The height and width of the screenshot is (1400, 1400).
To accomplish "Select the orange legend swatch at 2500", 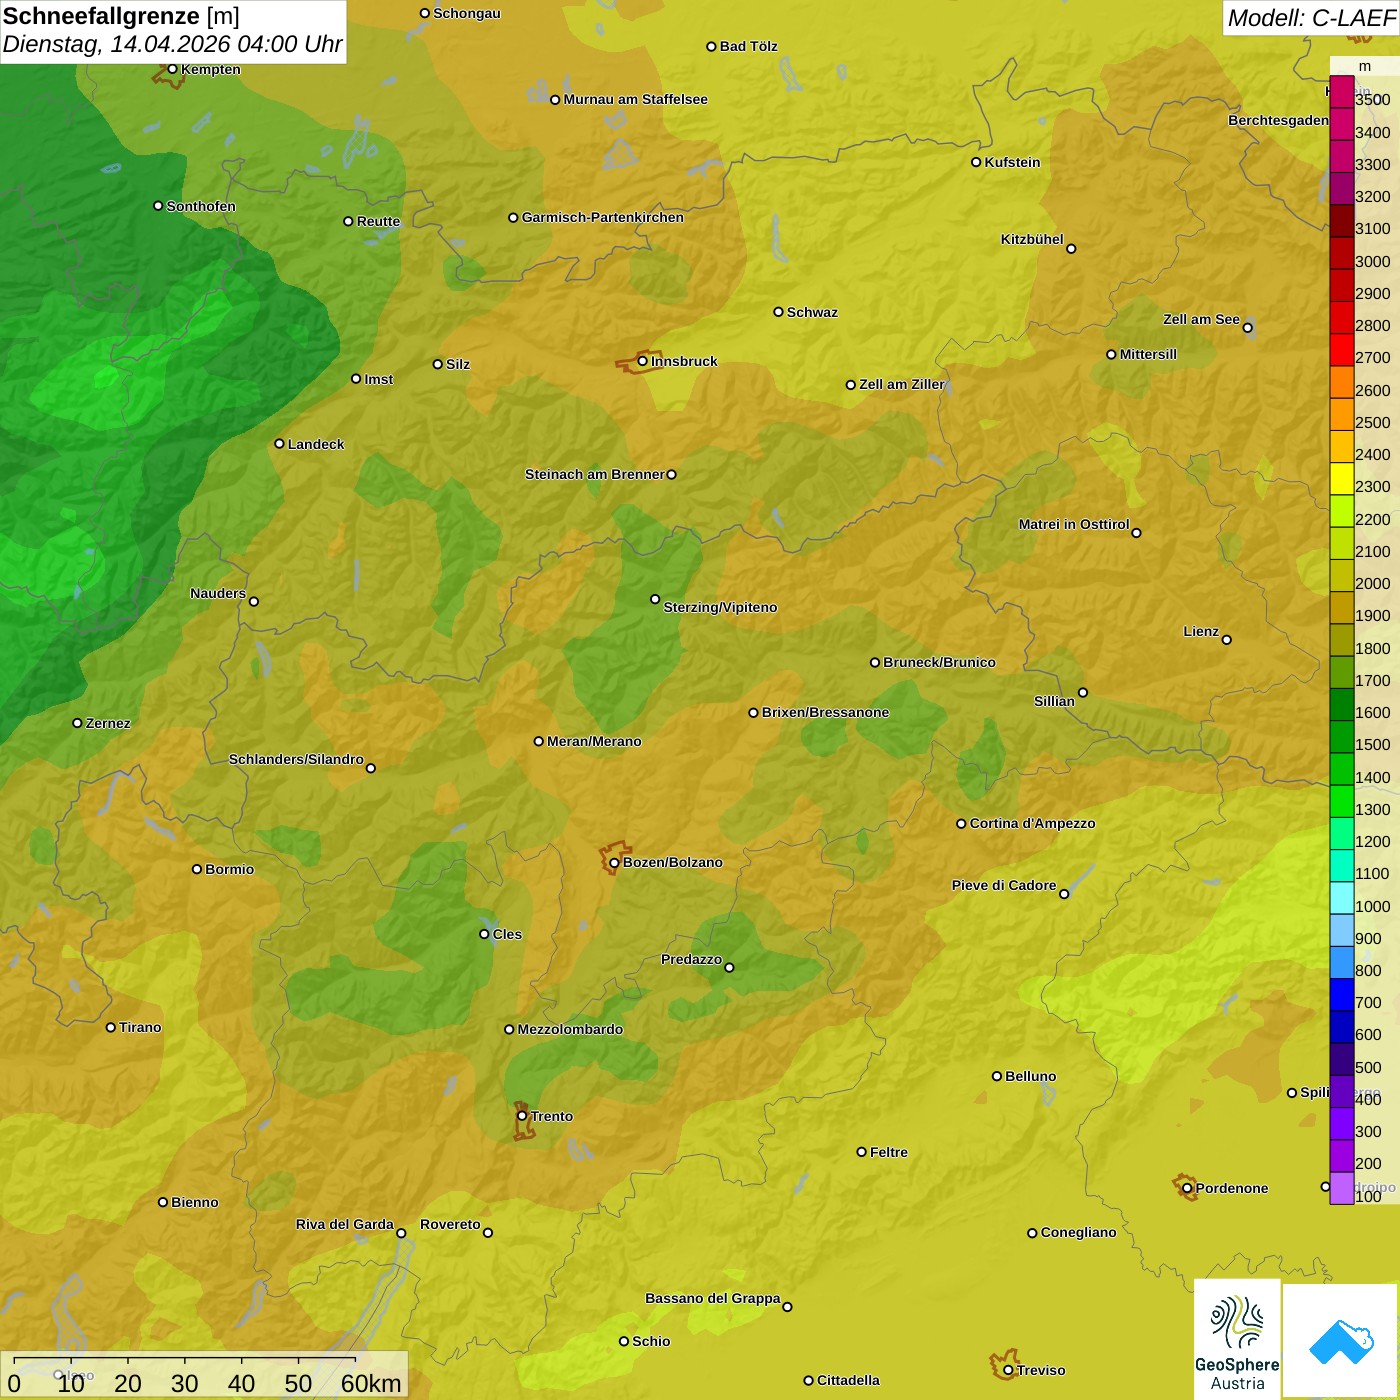I will tap(1342, 415).
